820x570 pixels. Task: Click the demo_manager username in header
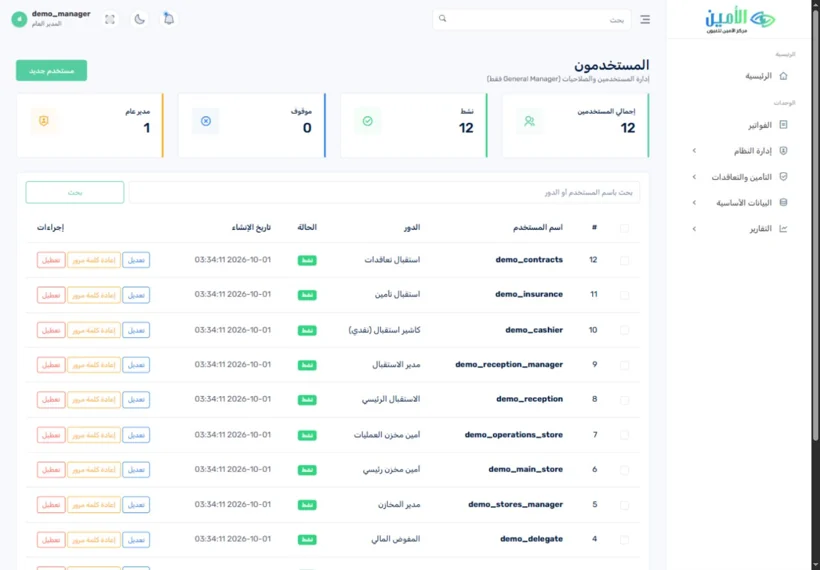[x=61, y=14]
